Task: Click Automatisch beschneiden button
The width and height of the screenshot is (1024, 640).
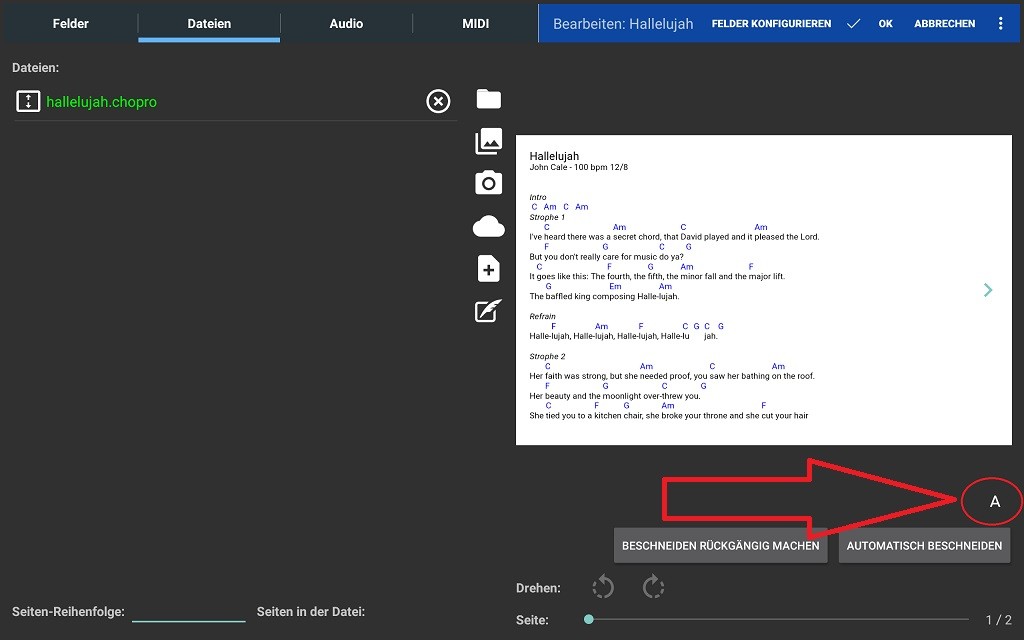Action: pos(924,545)
